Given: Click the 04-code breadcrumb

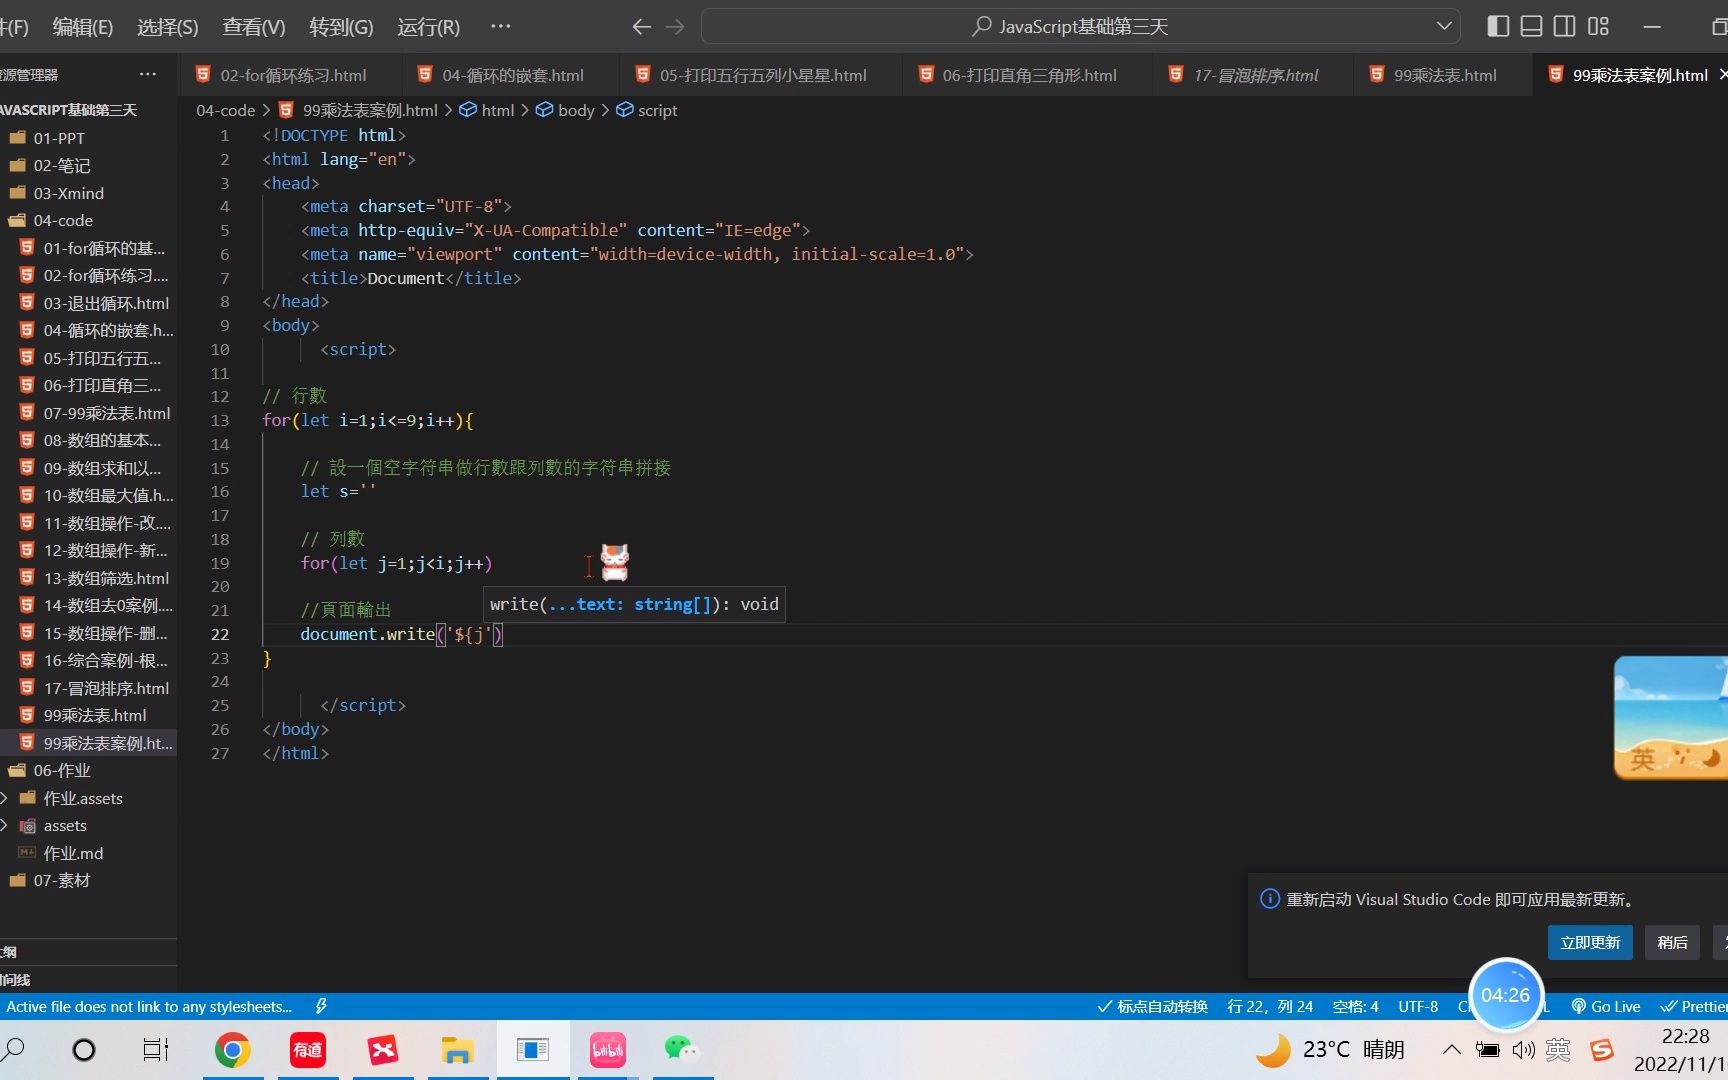Looking at the screenshot, I should (225, 110).
